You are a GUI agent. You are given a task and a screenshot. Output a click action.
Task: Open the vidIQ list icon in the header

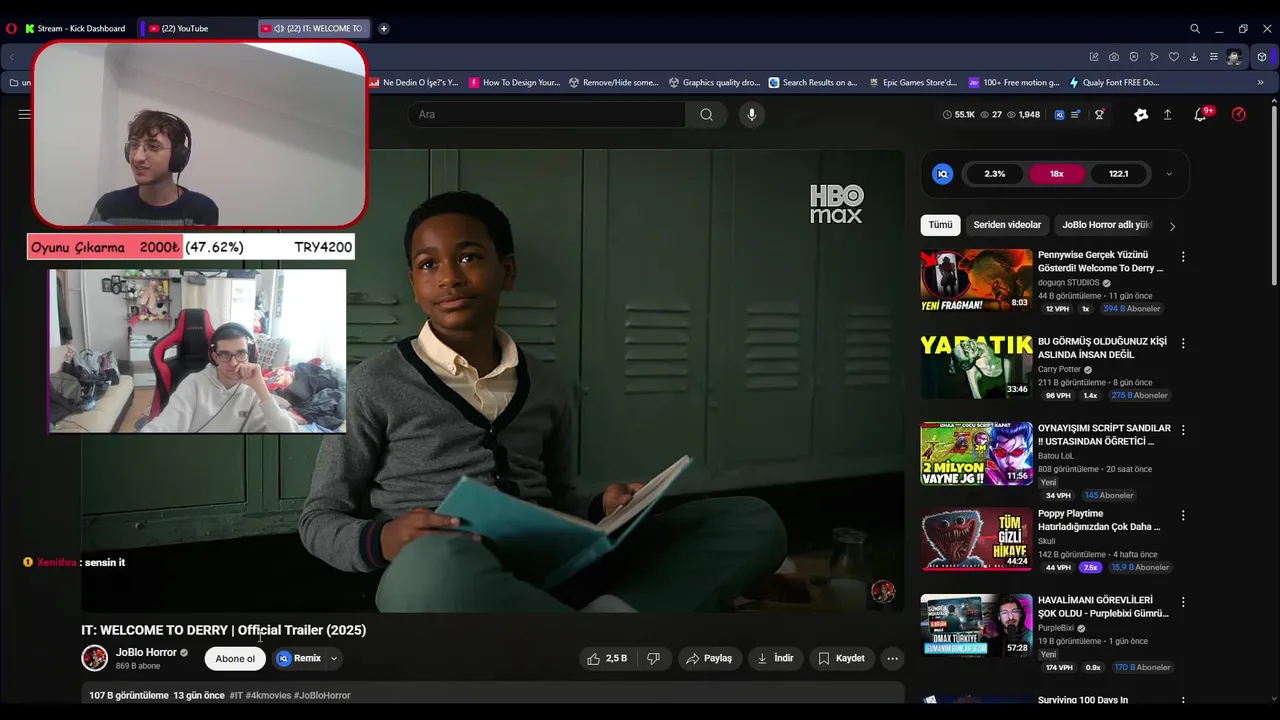(1076, 115)
